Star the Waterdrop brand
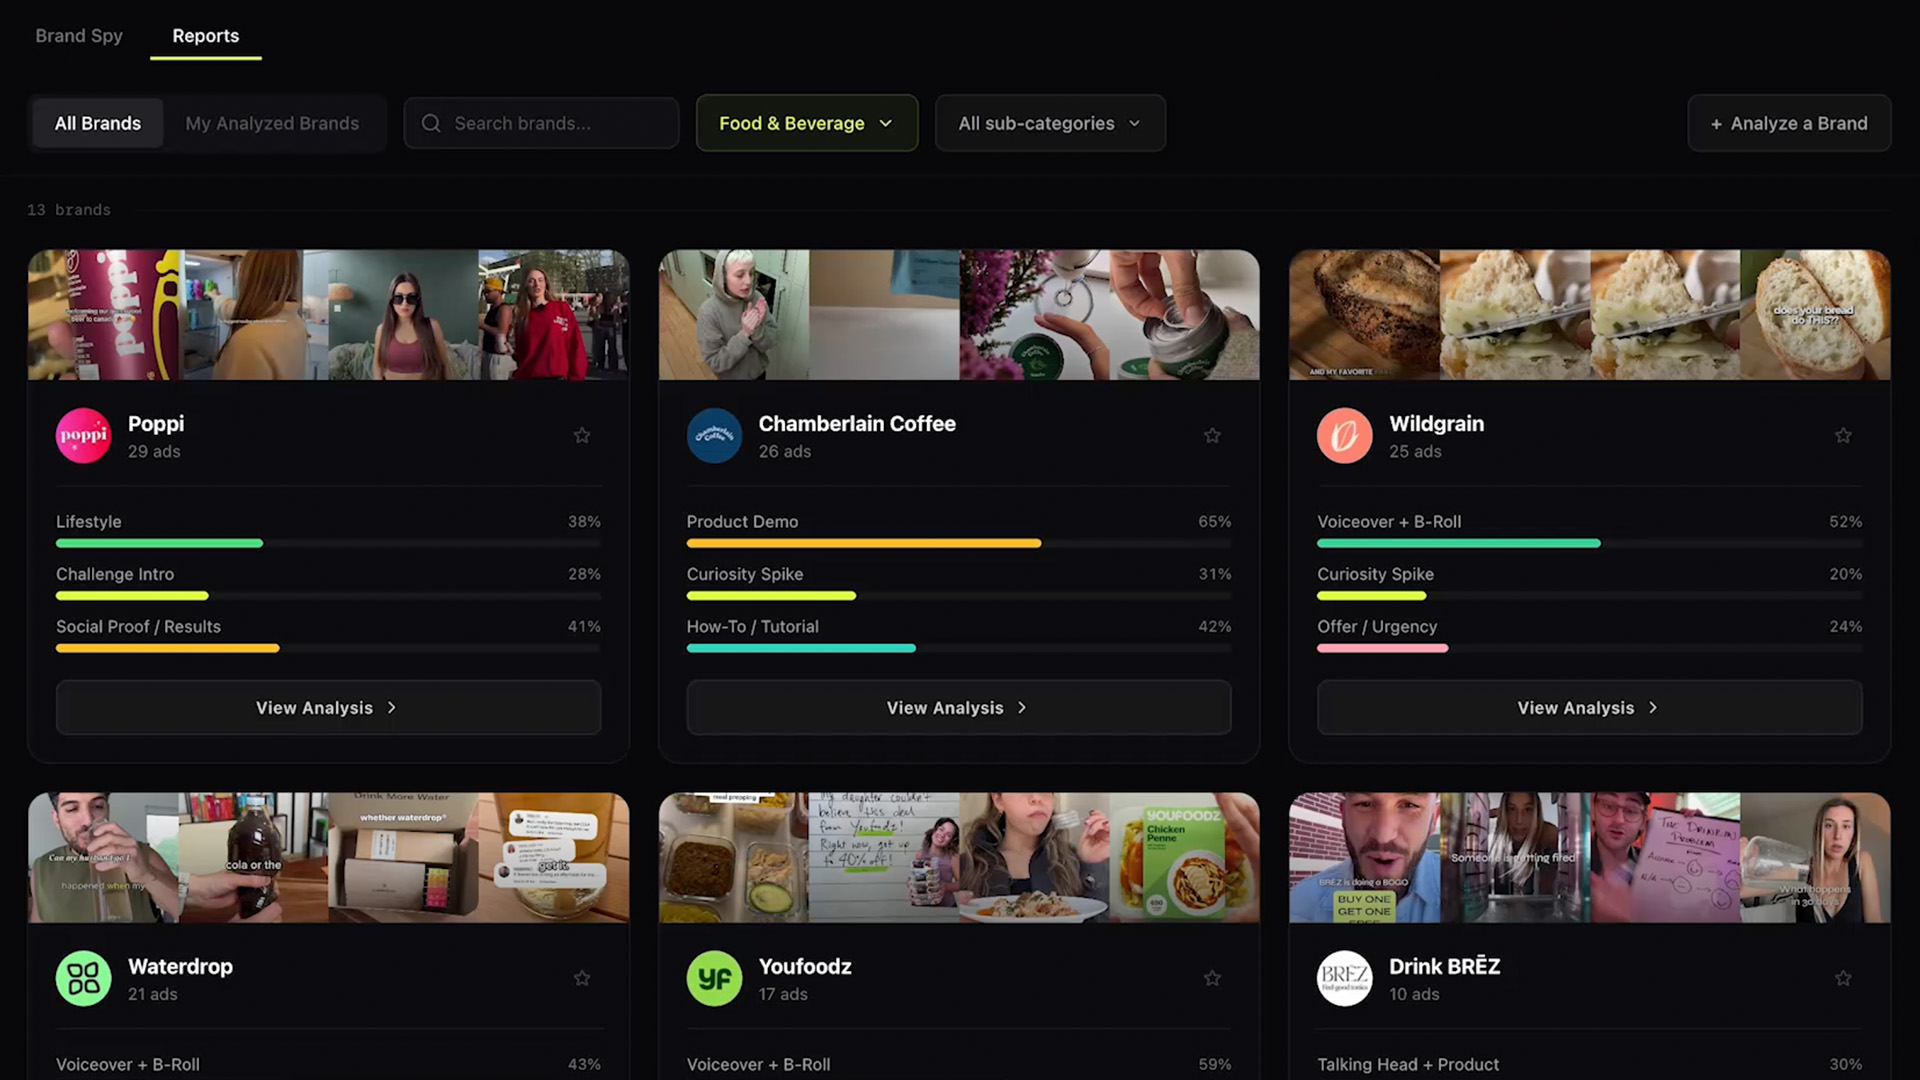The height and width of the screenshot is (1080, 1920). click(x=582, y=978)
